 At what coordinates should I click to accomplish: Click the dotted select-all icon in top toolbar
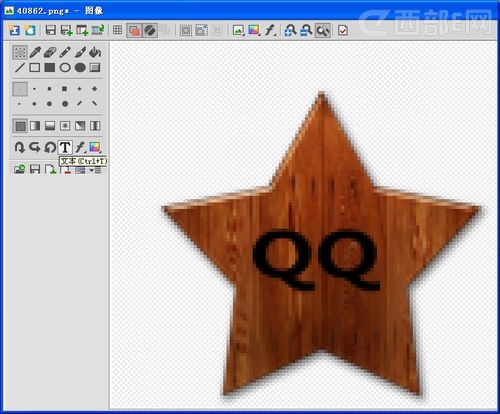click(x=186, y=30)
